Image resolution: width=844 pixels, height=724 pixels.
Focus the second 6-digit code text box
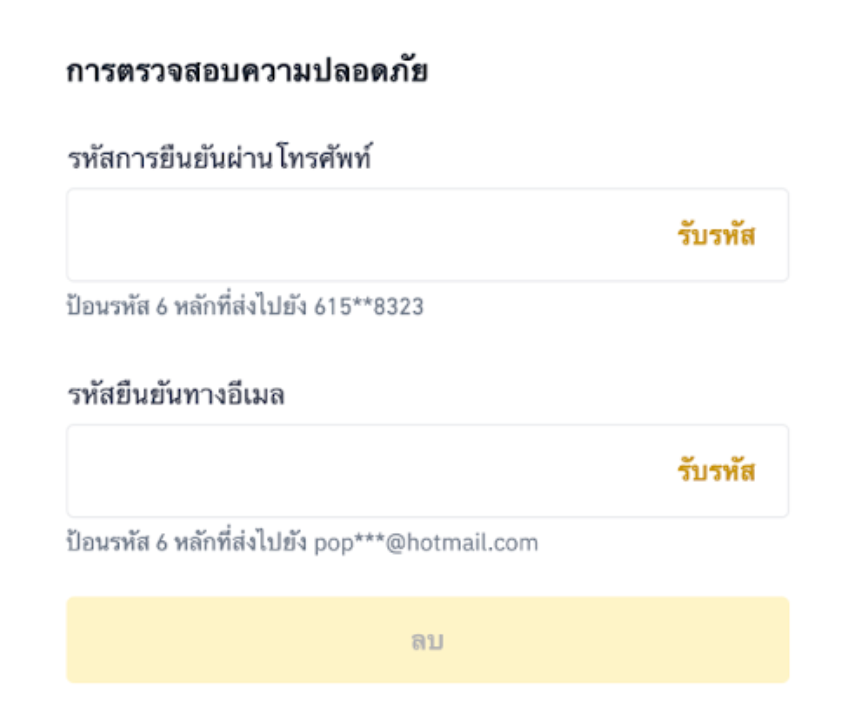point(360,471)
